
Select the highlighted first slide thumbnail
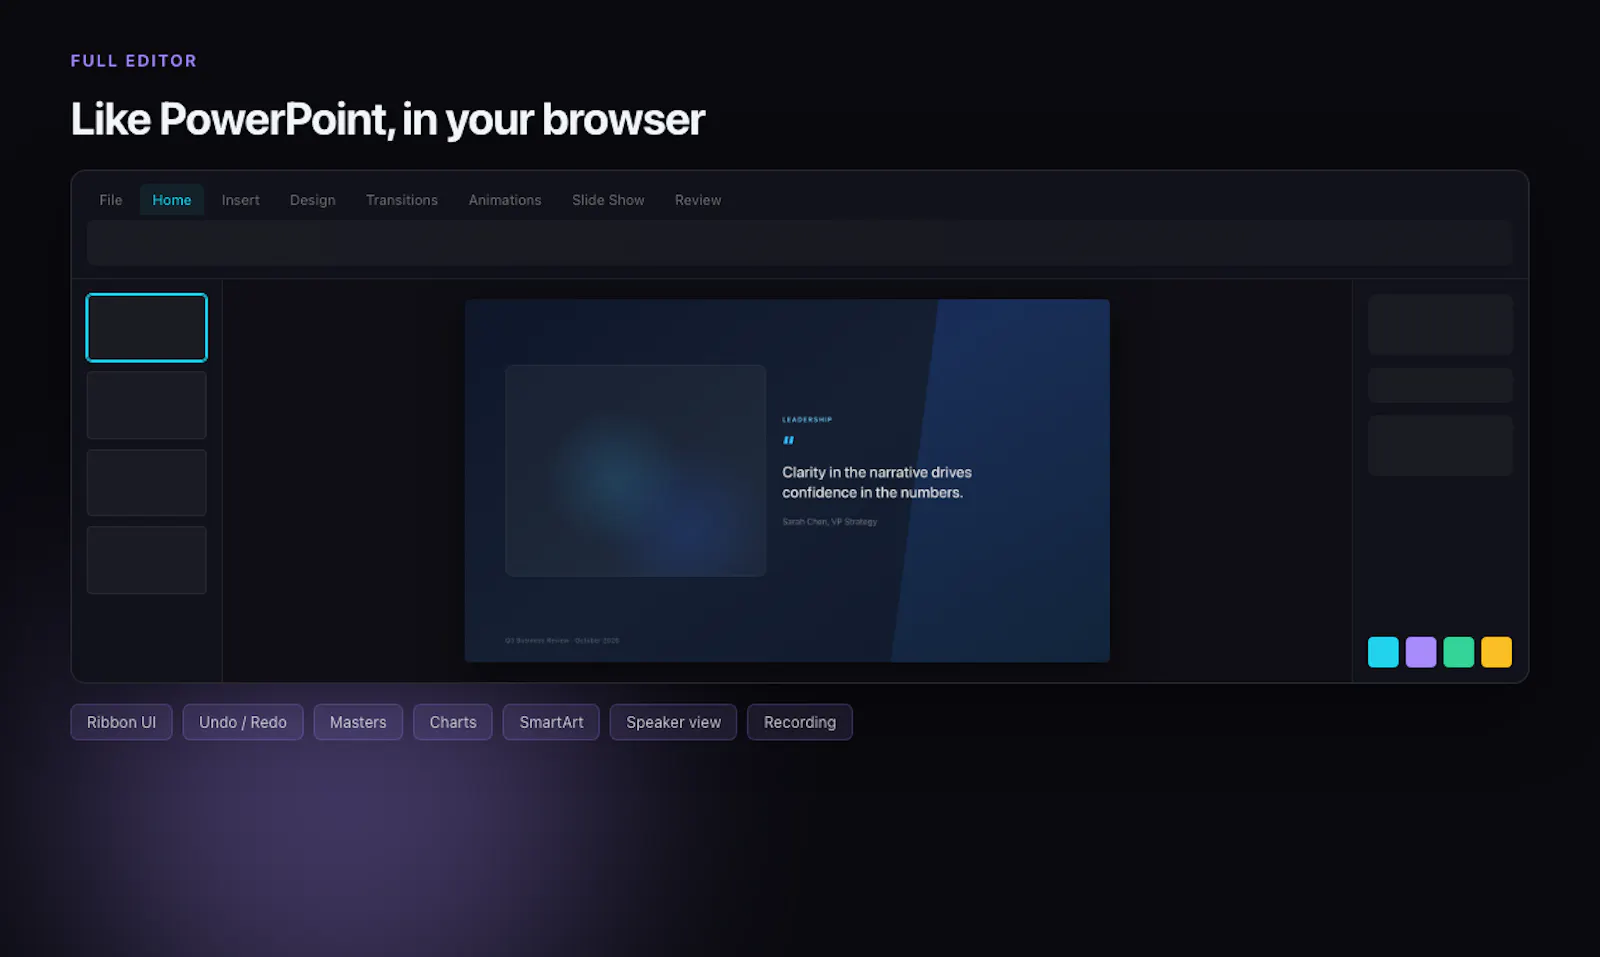tap(147, 327)
